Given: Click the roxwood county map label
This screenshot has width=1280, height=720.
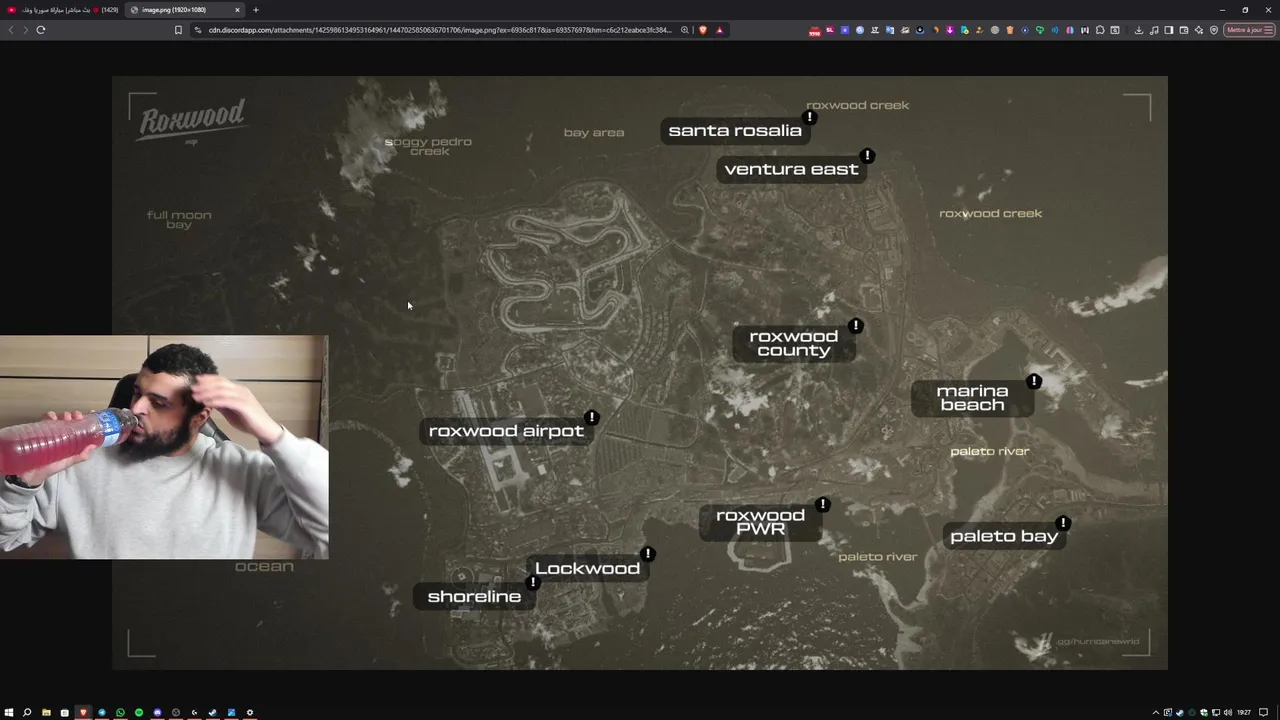Looking at the screenshot, I should click(x=793, y=343).
